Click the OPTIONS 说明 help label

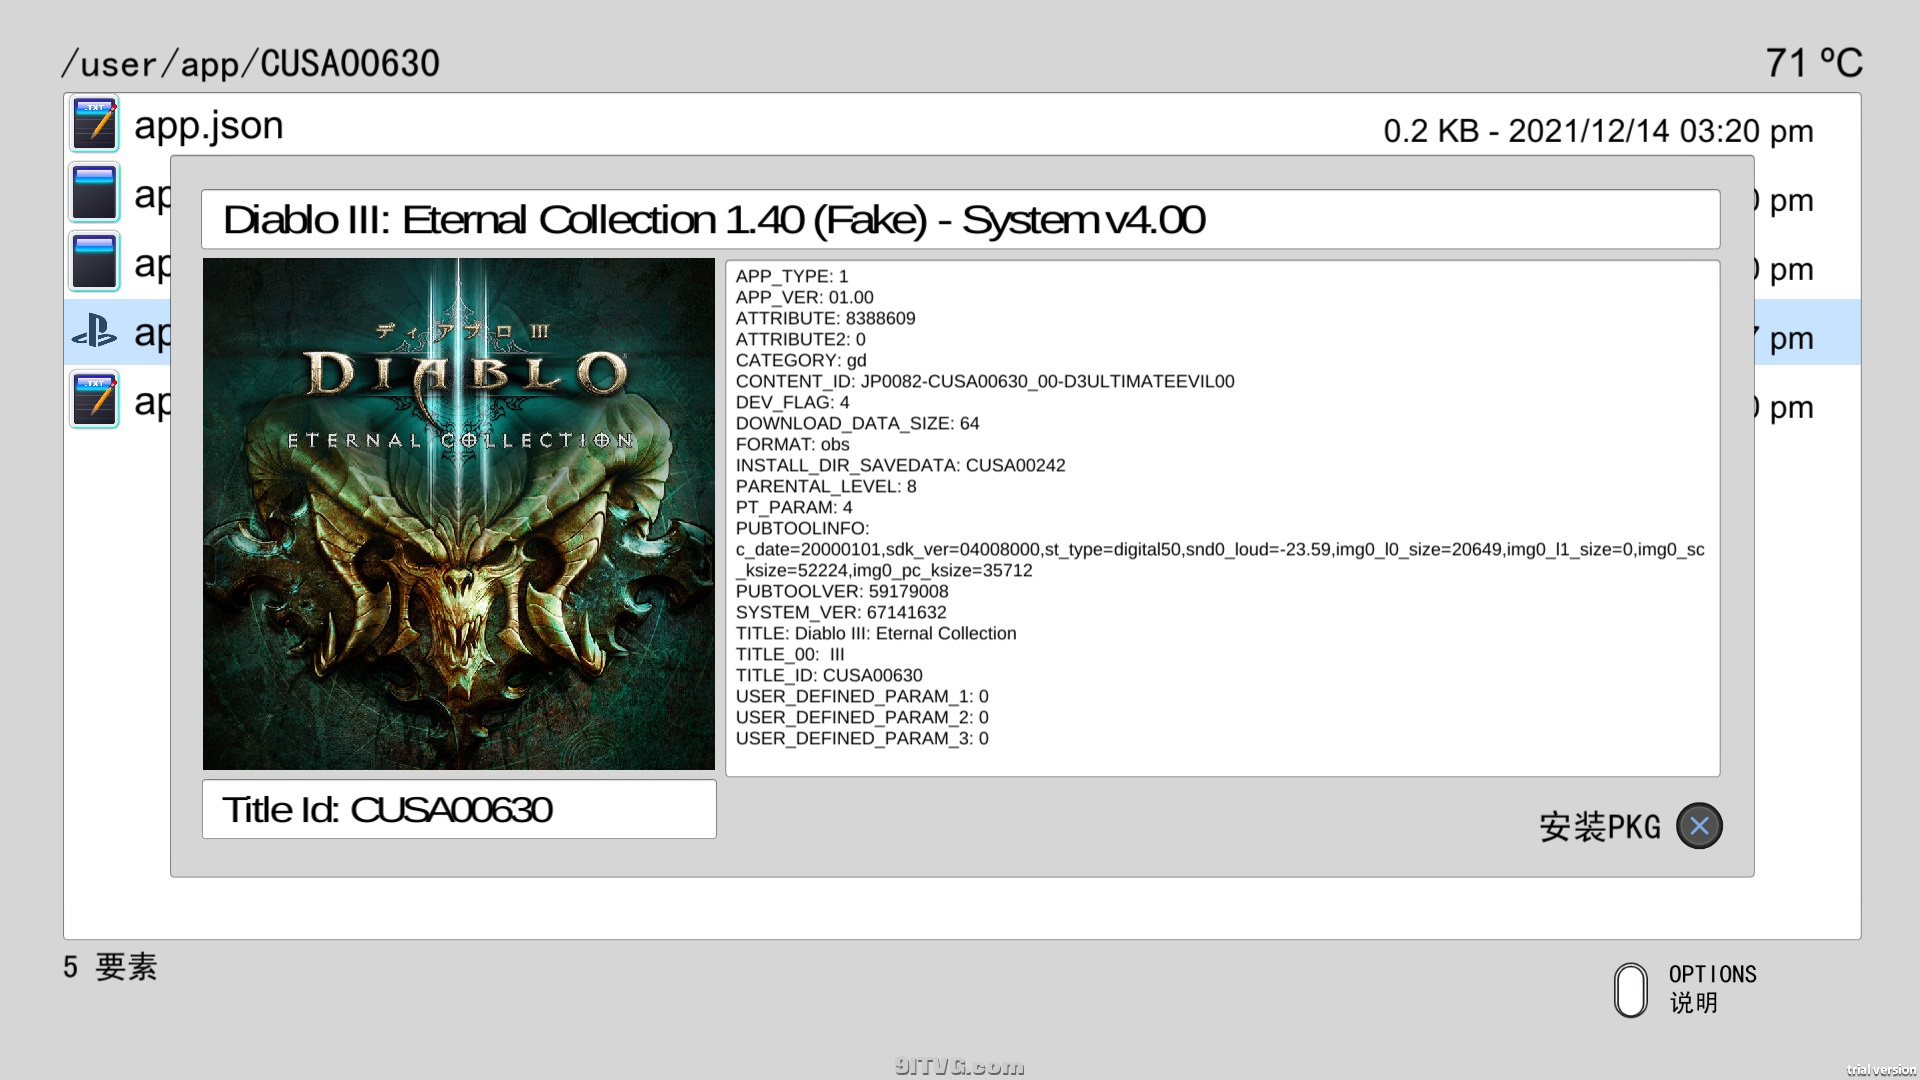(x=1712, y=988)
